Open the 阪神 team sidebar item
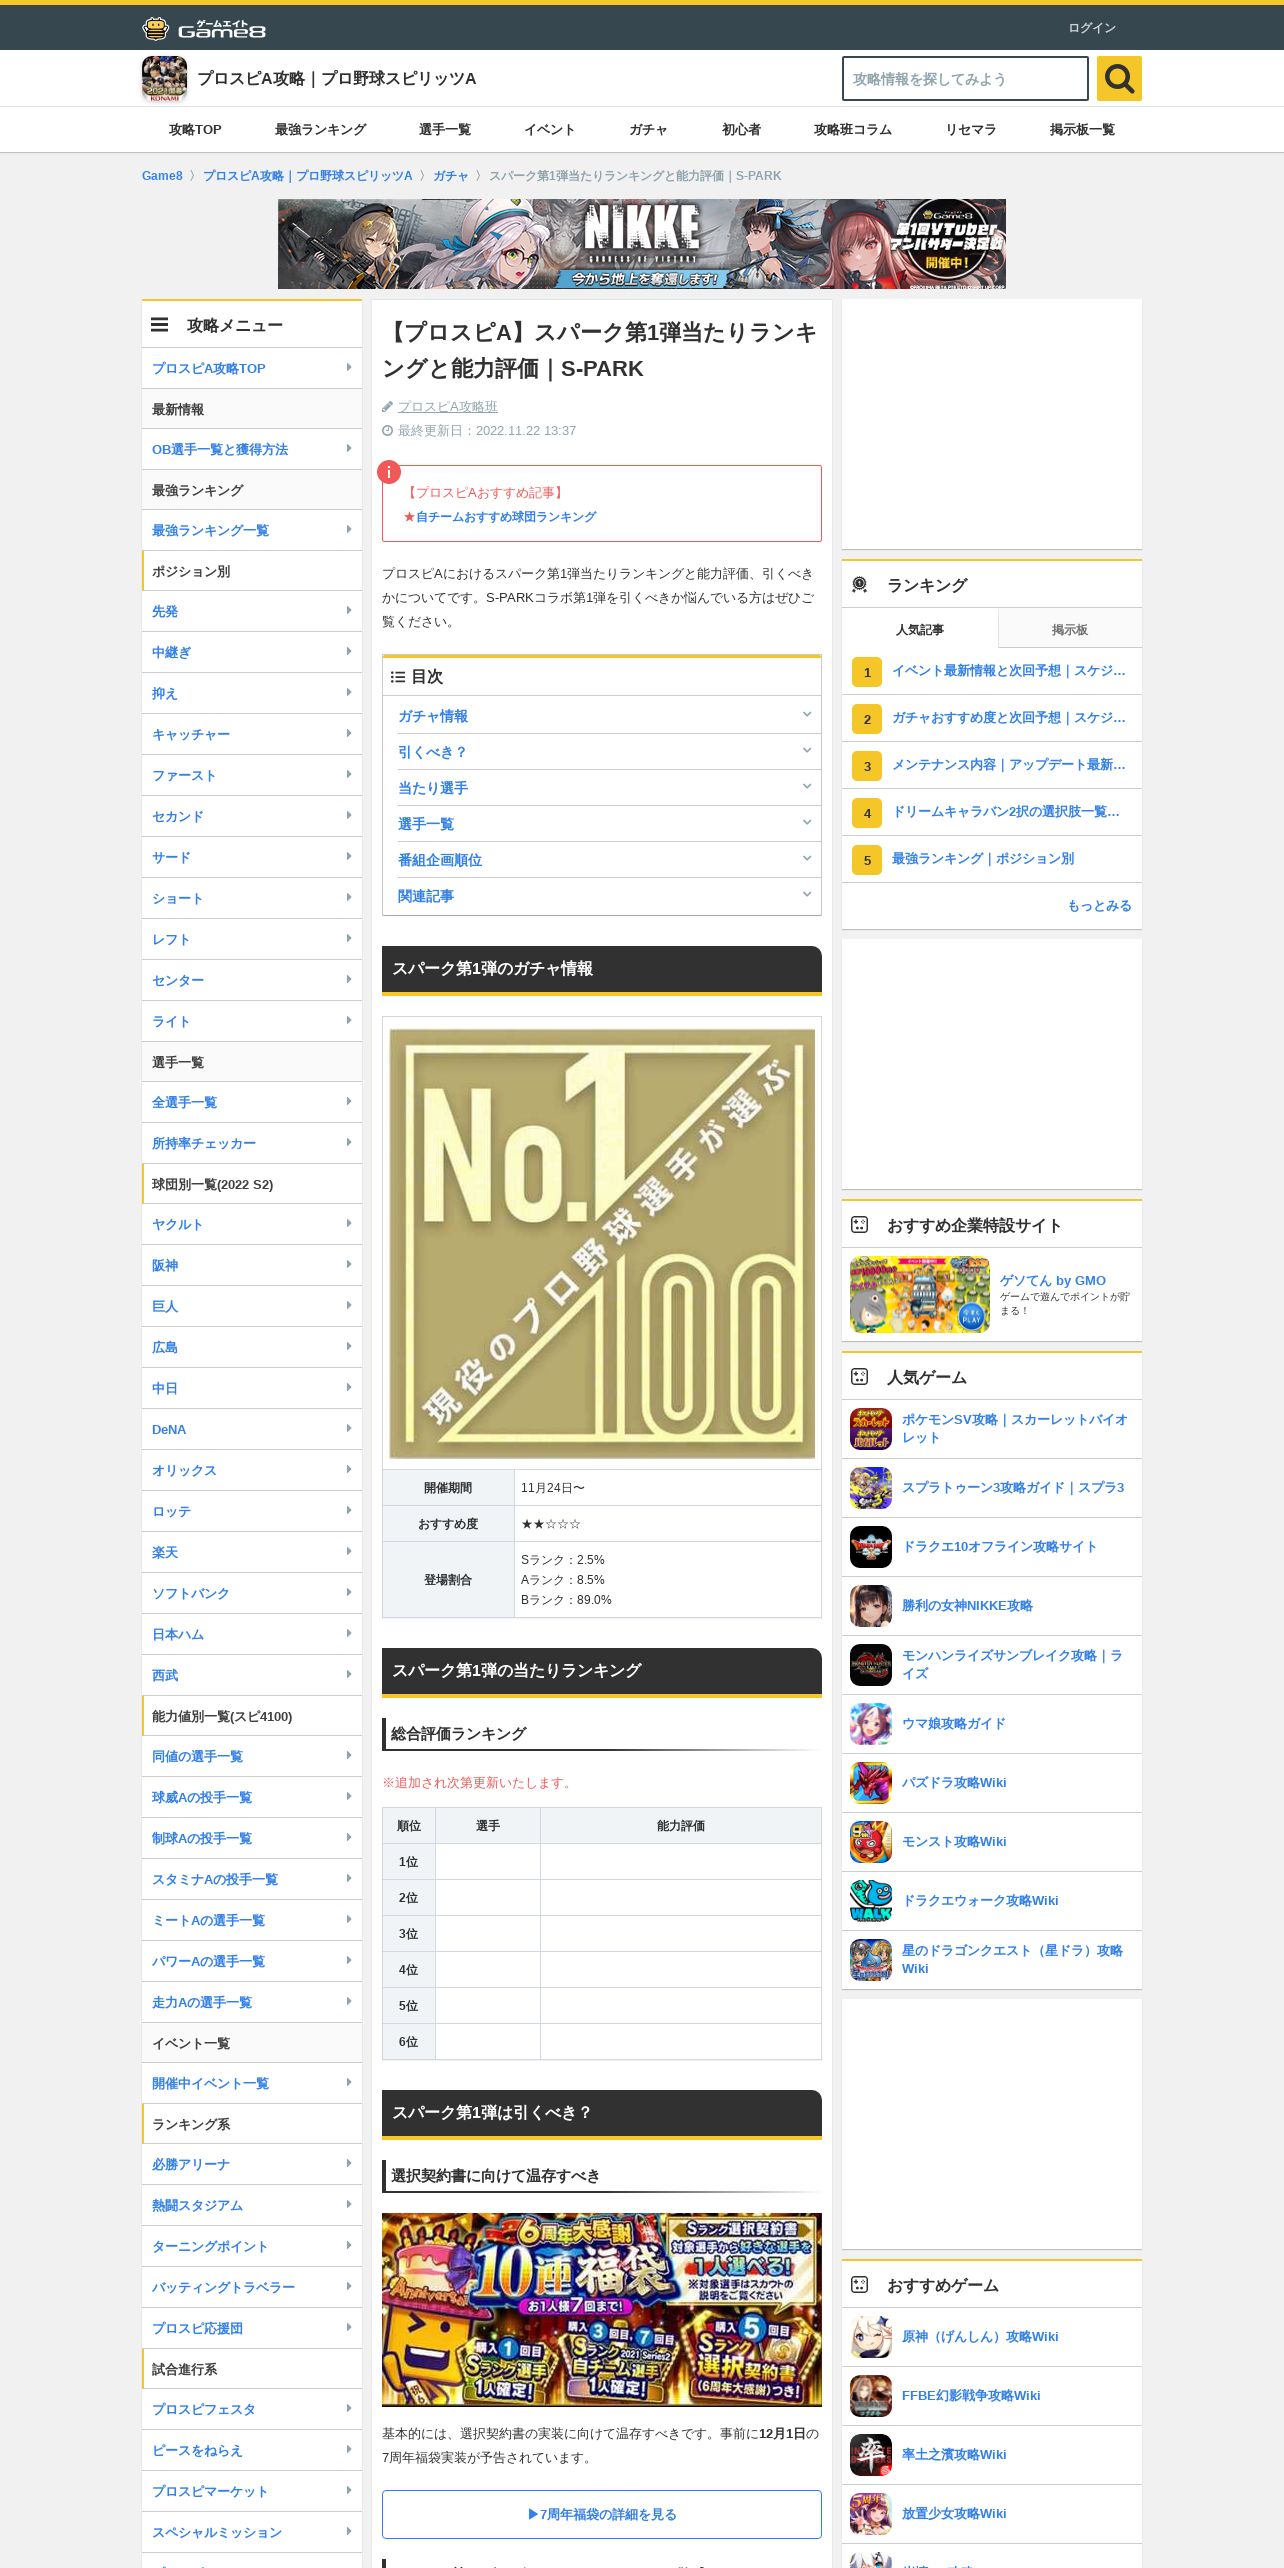The width and height of the screenshot is (1284, 2568). click(x=252, y=1265)
